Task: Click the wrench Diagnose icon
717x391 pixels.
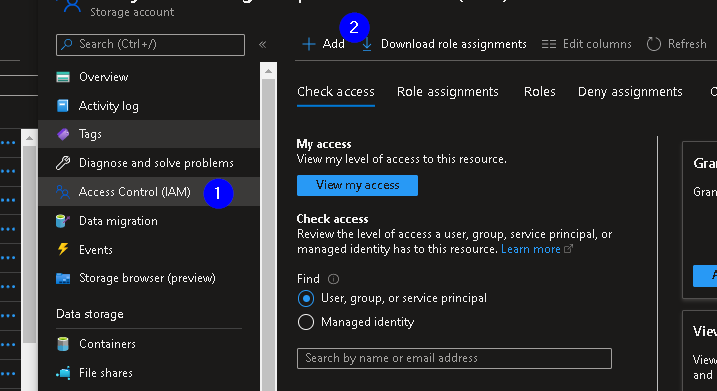Action: (63, 163)
